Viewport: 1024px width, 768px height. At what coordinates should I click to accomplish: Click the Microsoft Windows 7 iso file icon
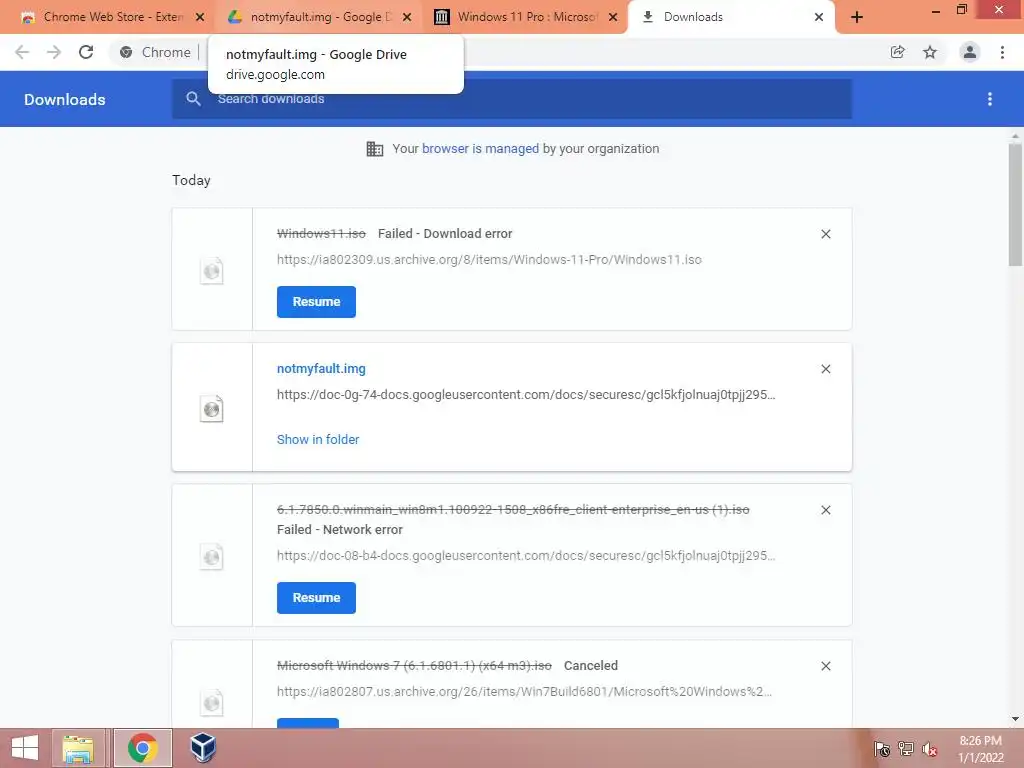coord(212,703)
